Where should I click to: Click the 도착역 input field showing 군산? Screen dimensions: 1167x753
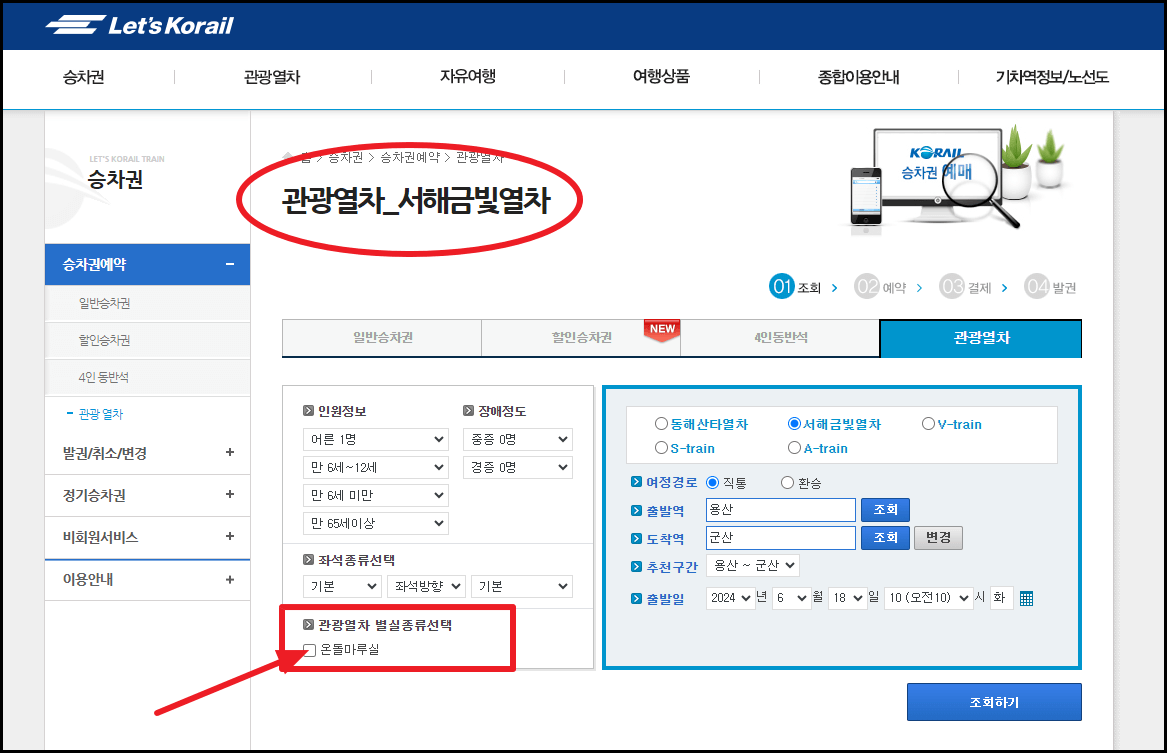tap(780, 537)
